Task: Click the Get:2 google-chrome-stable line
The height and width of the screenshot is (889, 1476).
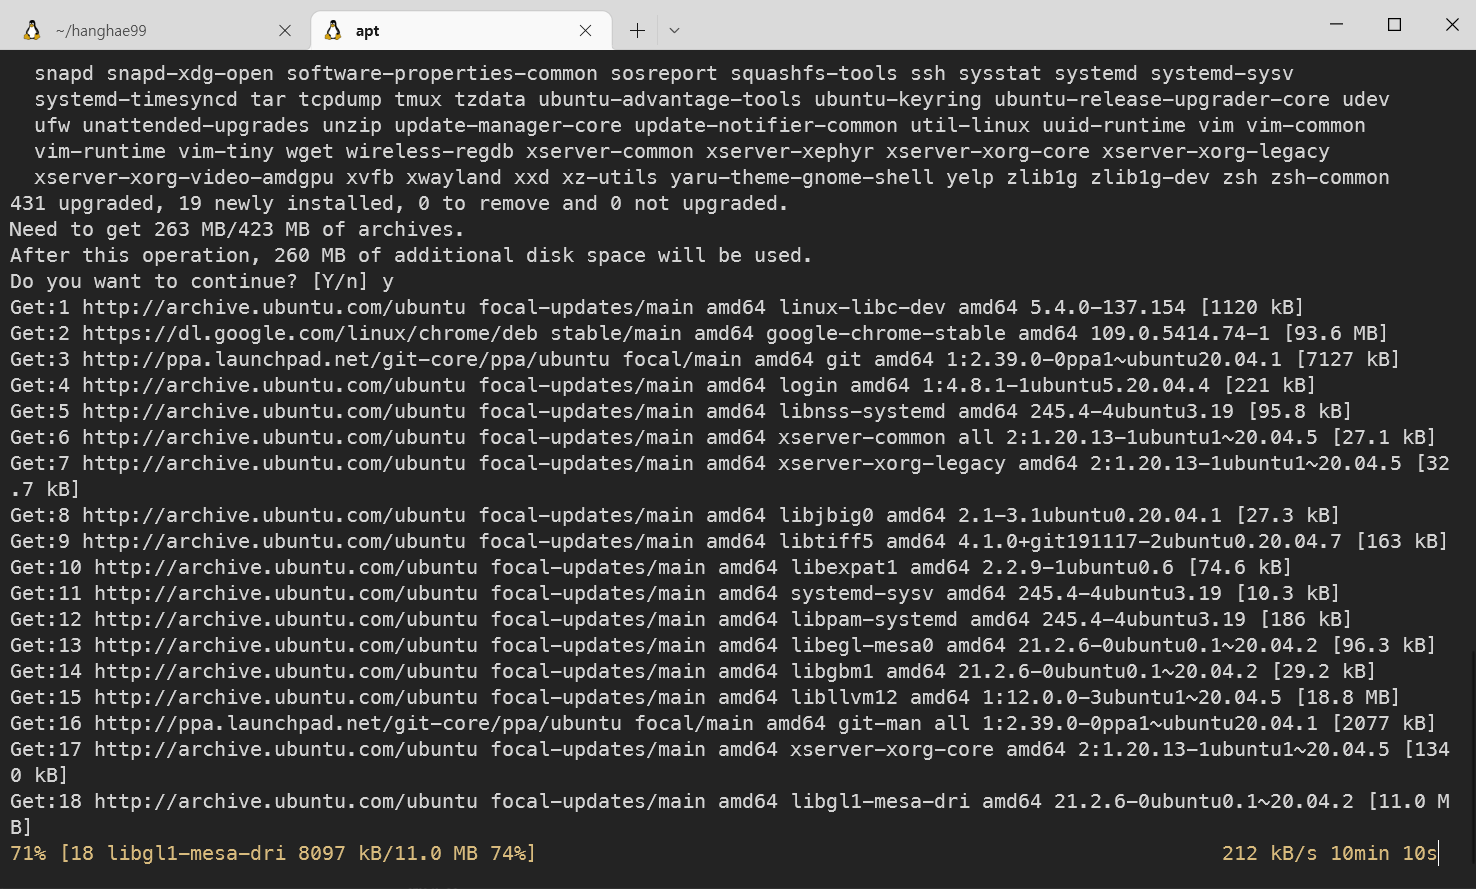Action: (x=699, y=333)
